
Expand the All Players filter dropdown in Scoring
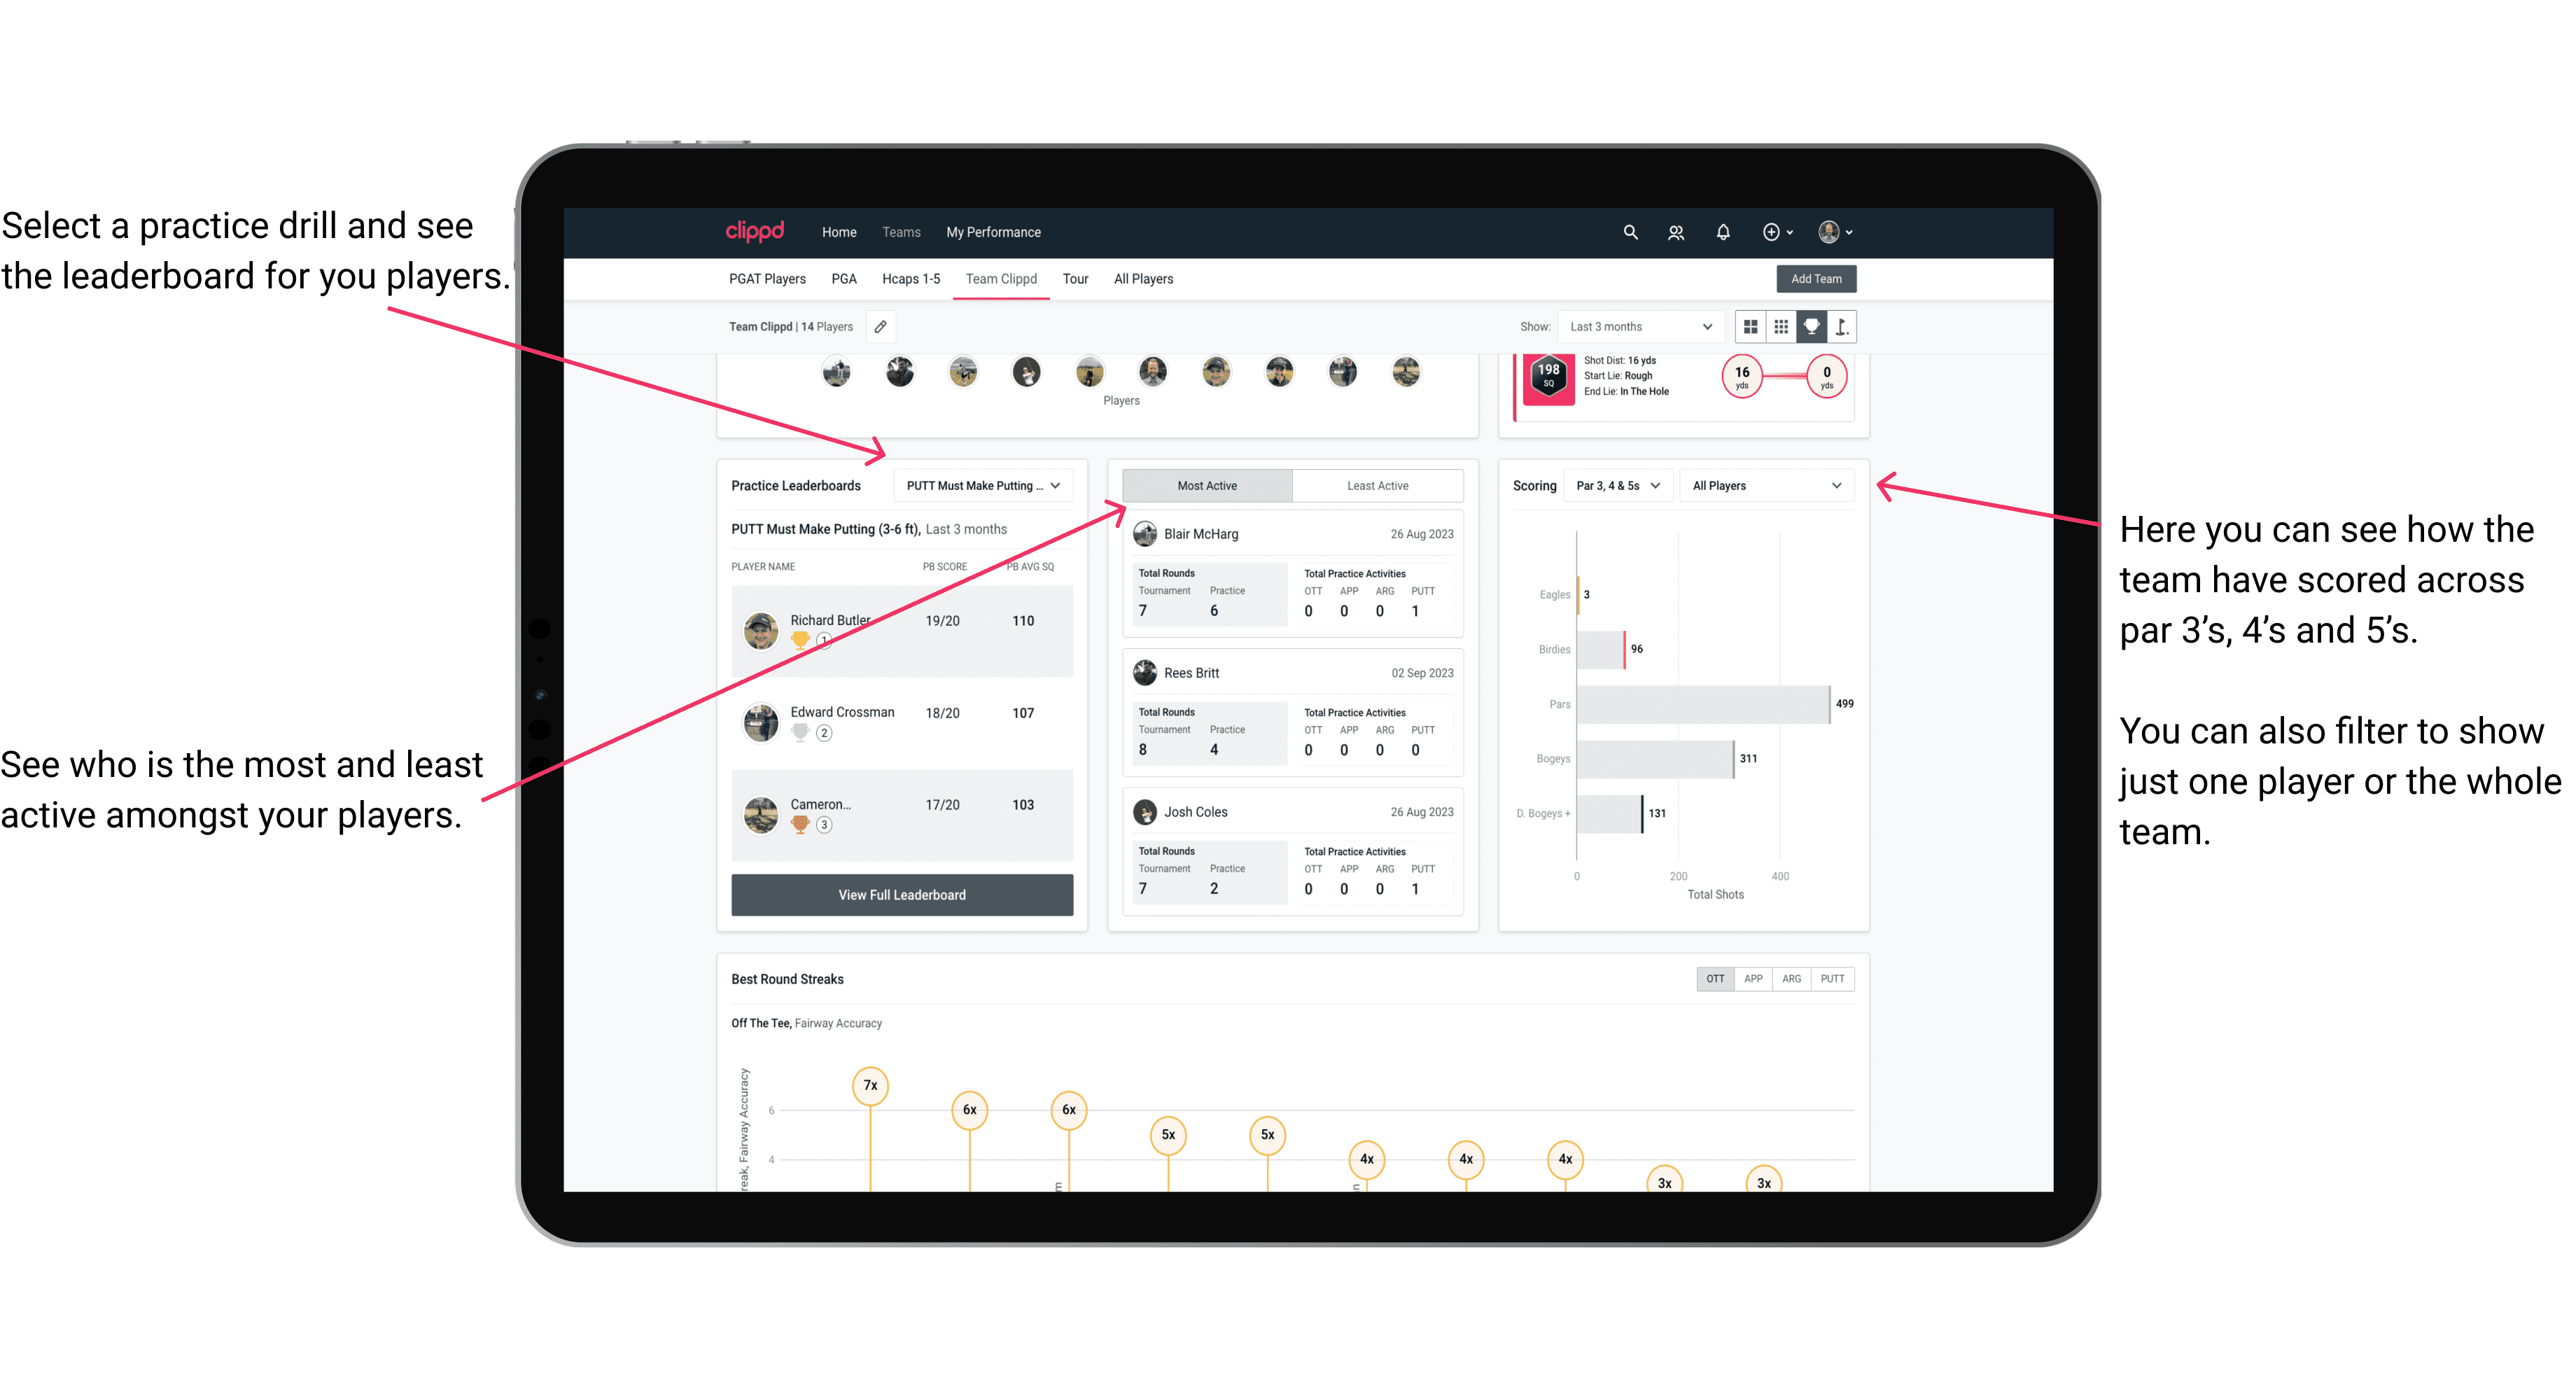1834,486
